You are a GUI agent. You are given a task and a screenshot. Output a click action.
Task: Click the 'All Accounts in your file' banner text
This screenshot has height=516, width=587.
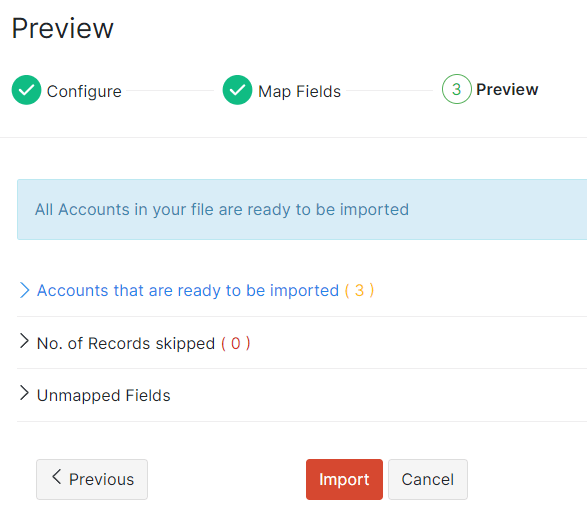[222, 209]
